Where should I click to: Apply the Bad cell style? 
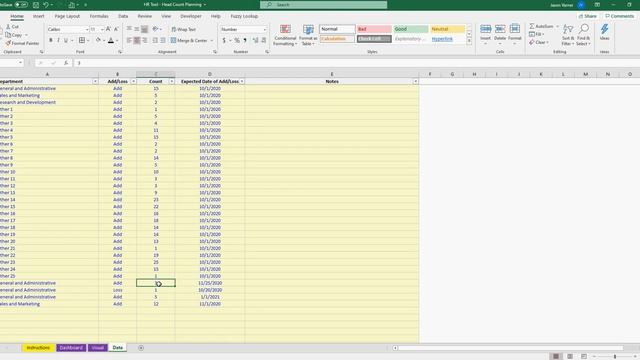[x=374, y=29]
